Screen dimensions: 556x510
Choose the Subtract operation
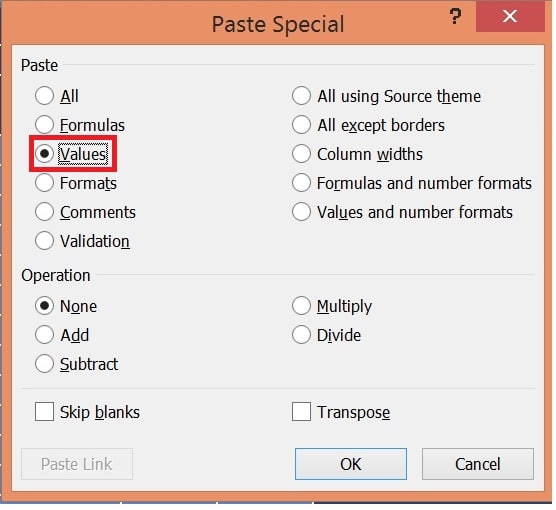coord(44,364)
